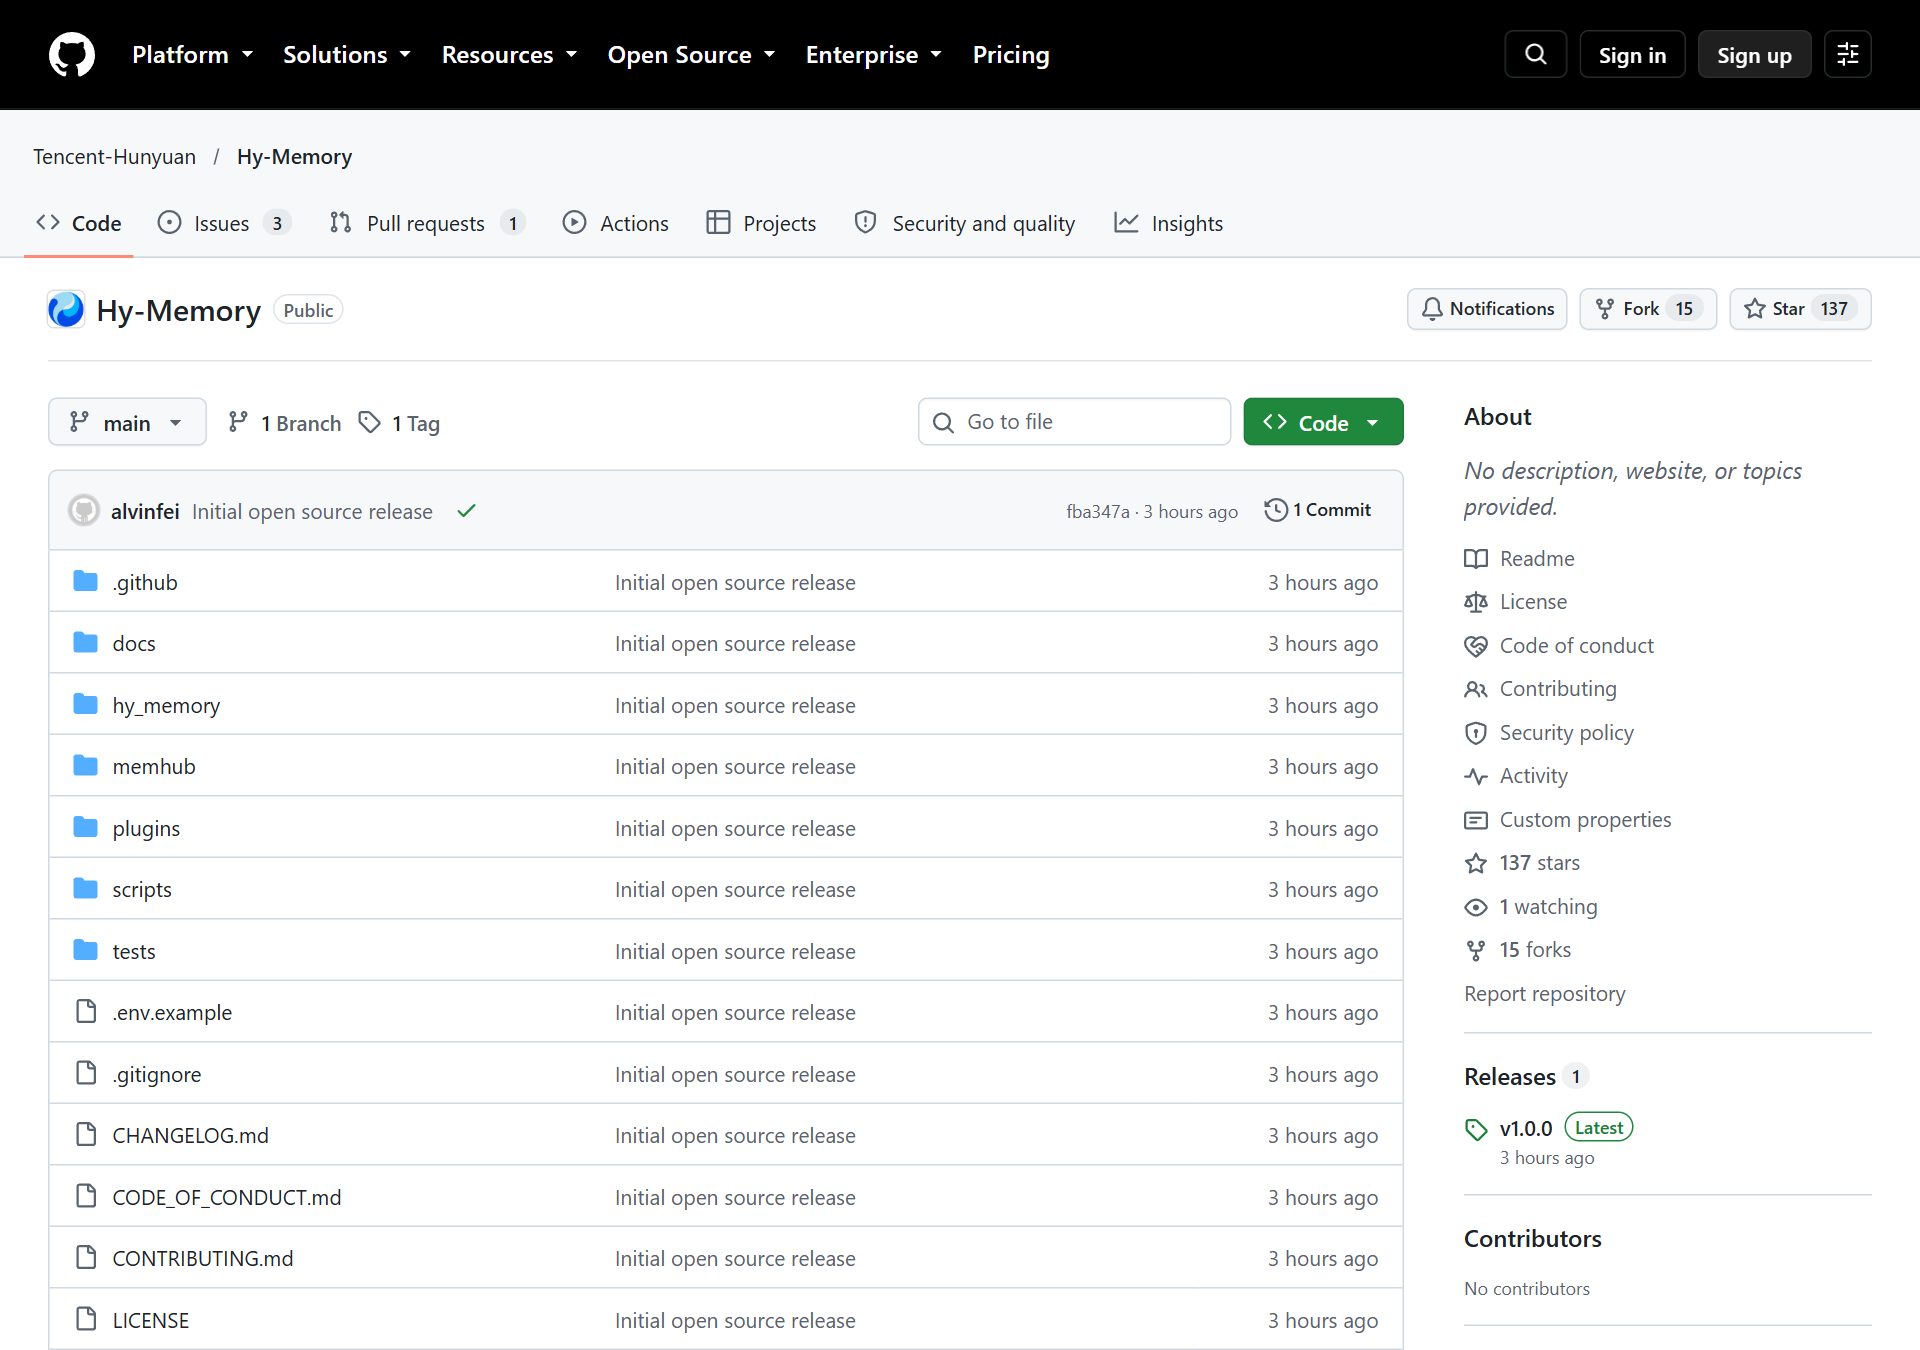Switch to the Actions tab
Viewport: 1920px width, 1350px height.
[x=616, y=223]
